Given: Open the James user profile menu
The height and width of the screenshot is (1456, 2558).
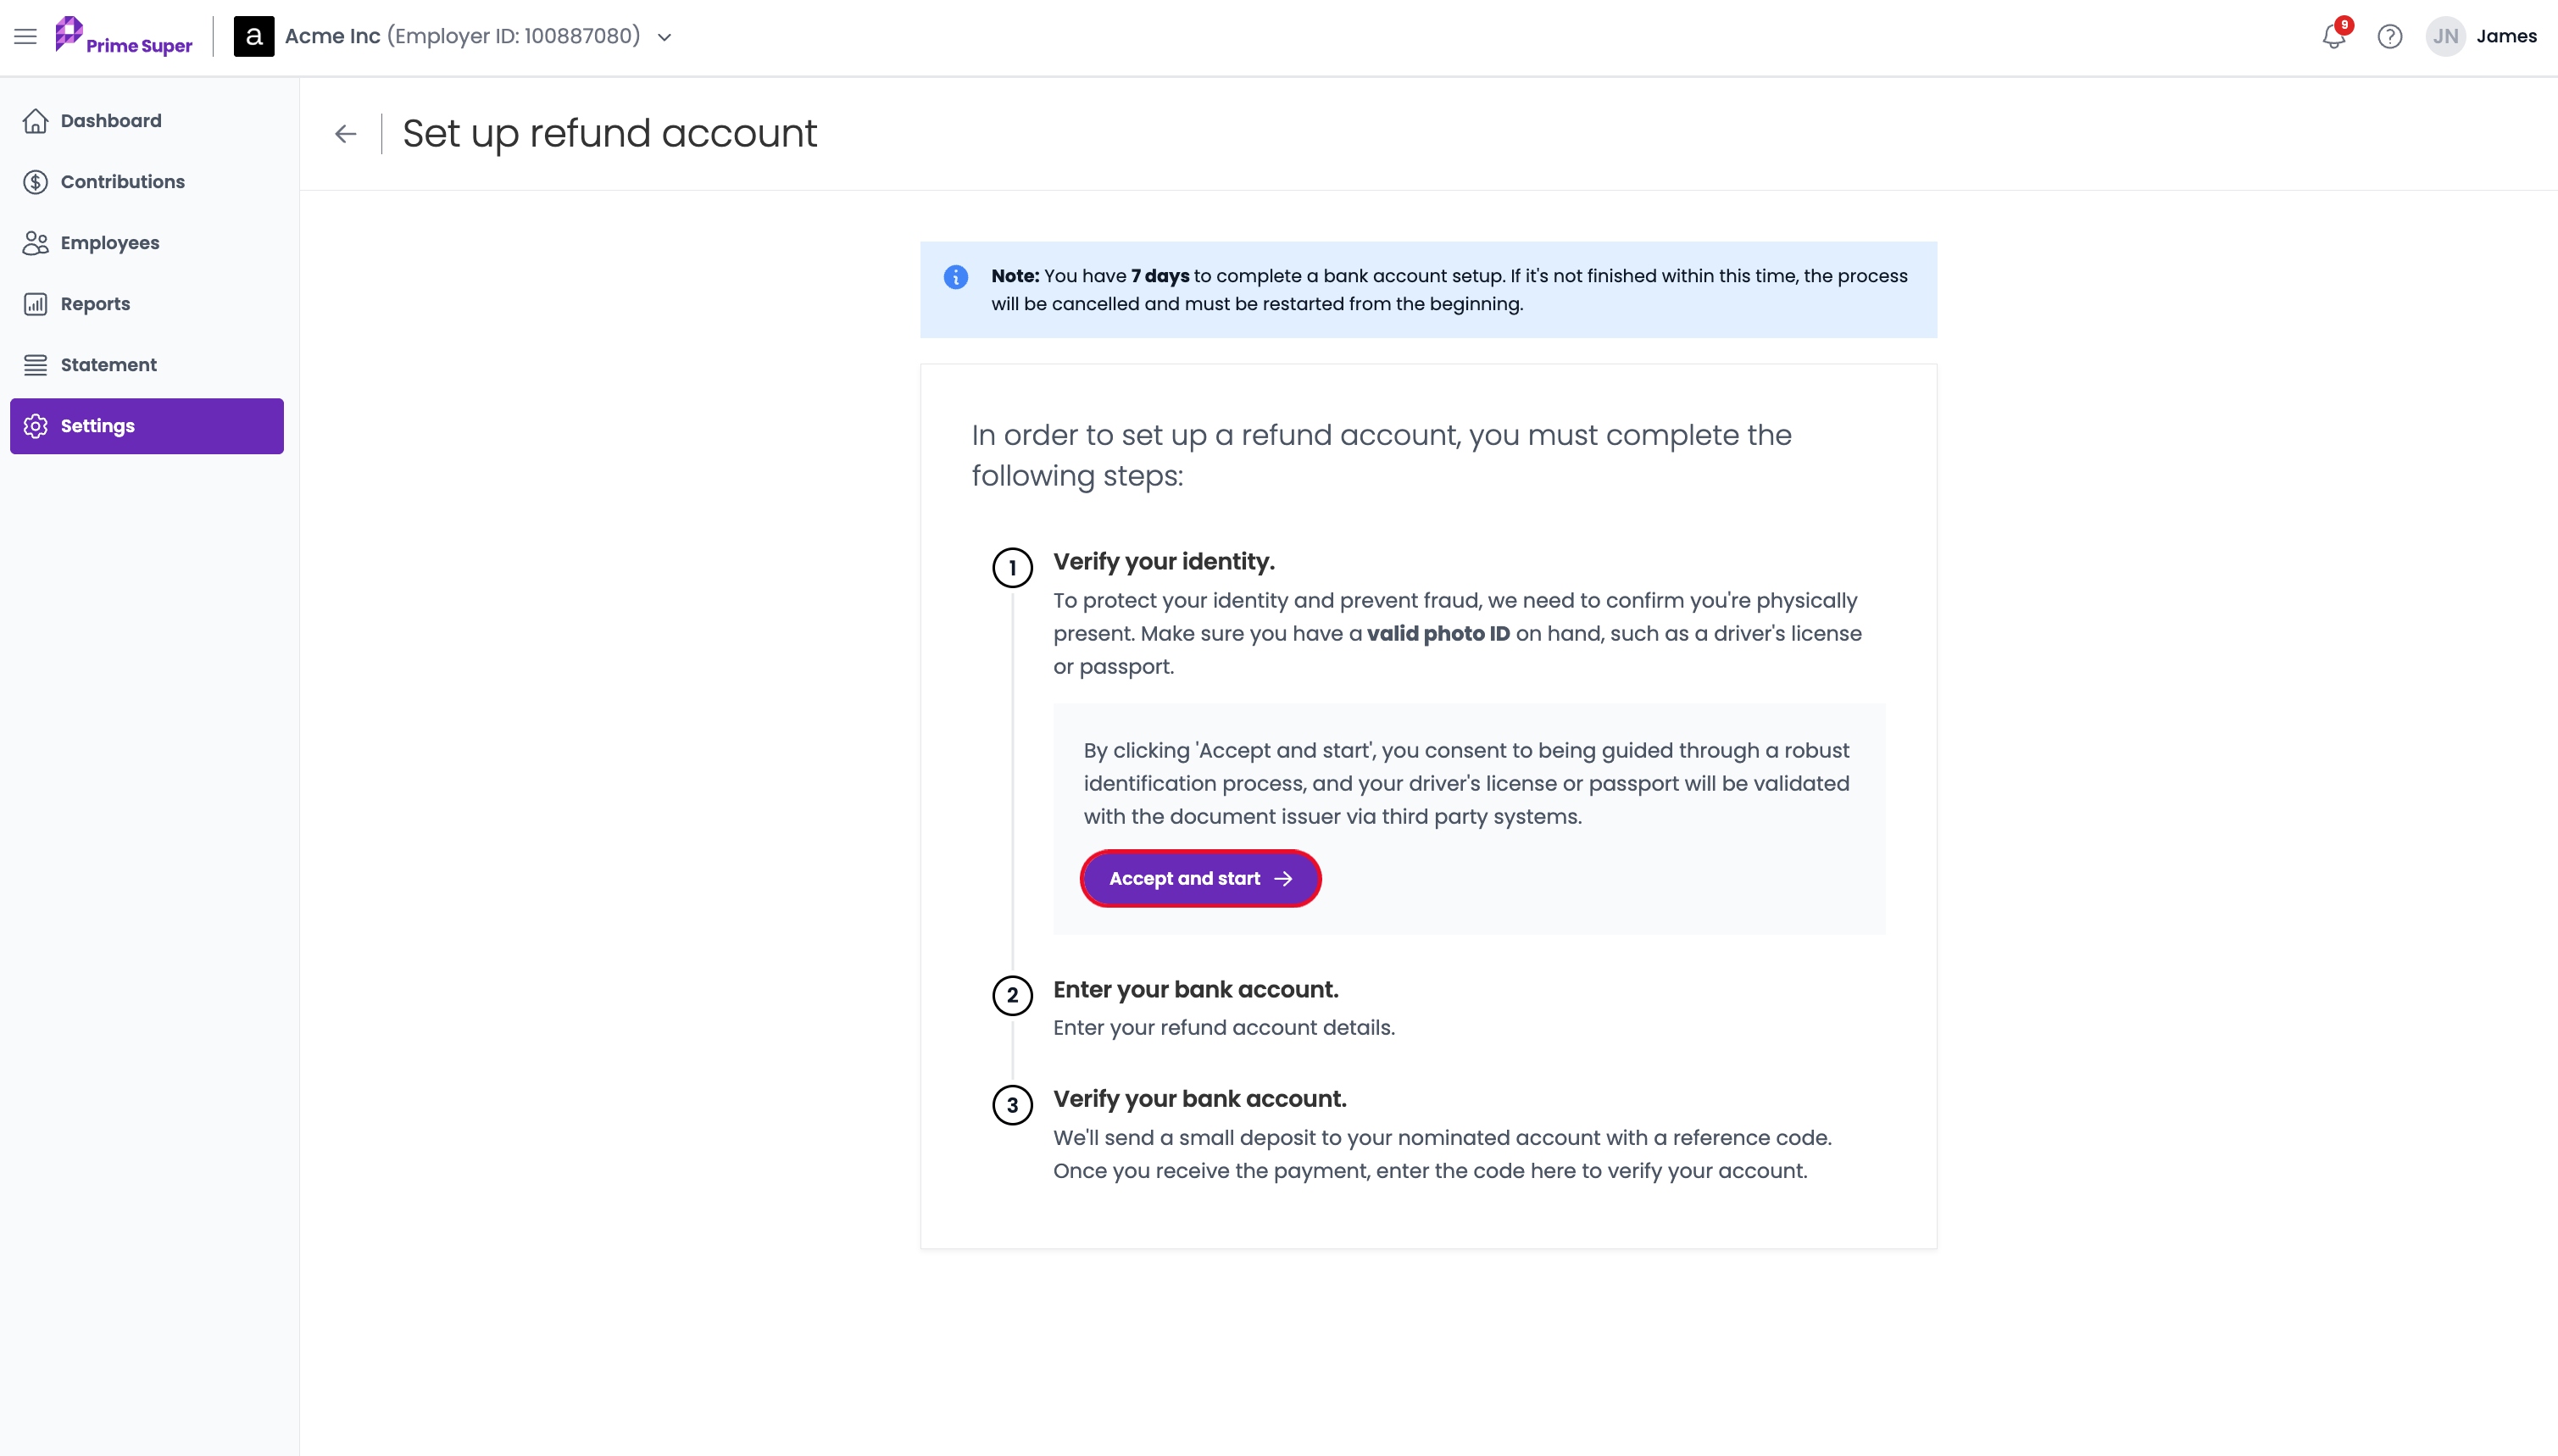Looking at the screenshot, I should pos(2506,37).
